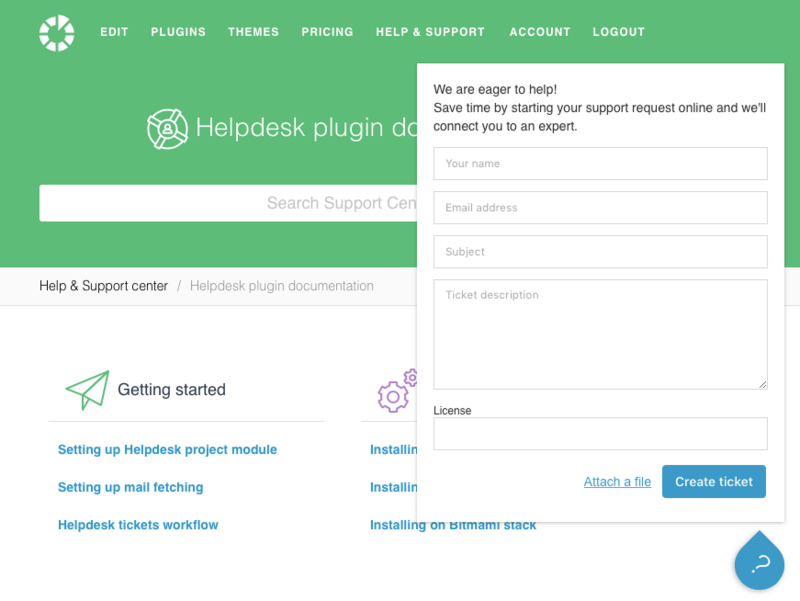Open the PLUGINS menu item

coord(178,31)
